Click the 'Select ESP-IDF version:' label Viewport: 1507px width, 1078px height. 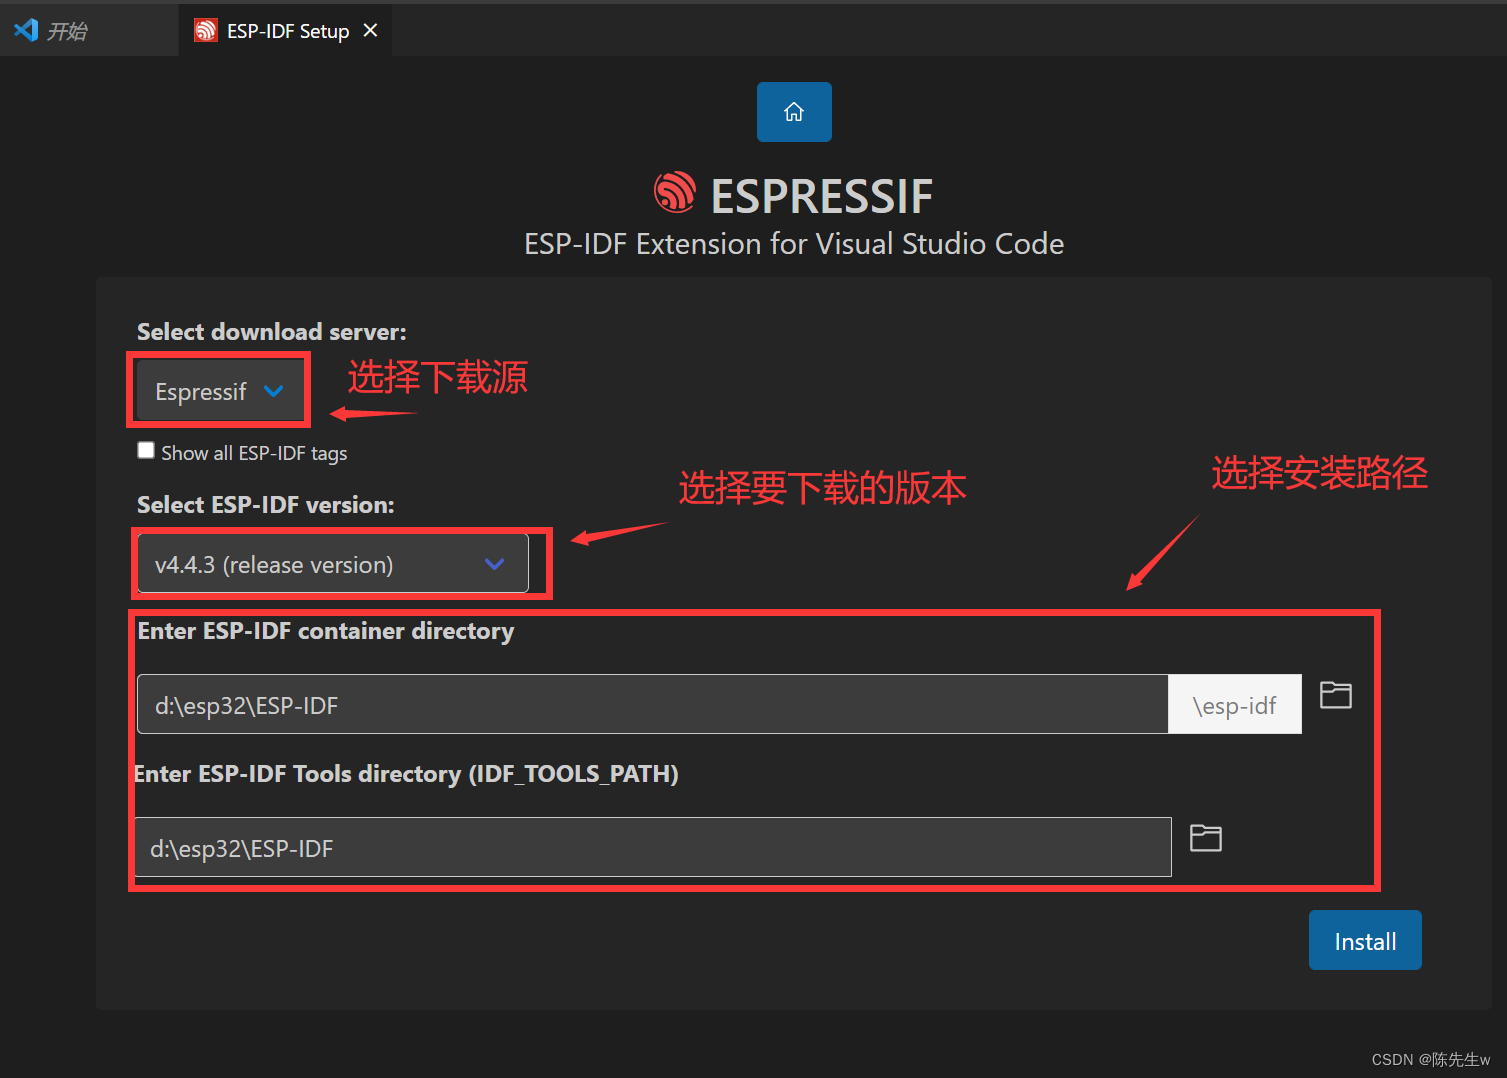coord(266,505)
